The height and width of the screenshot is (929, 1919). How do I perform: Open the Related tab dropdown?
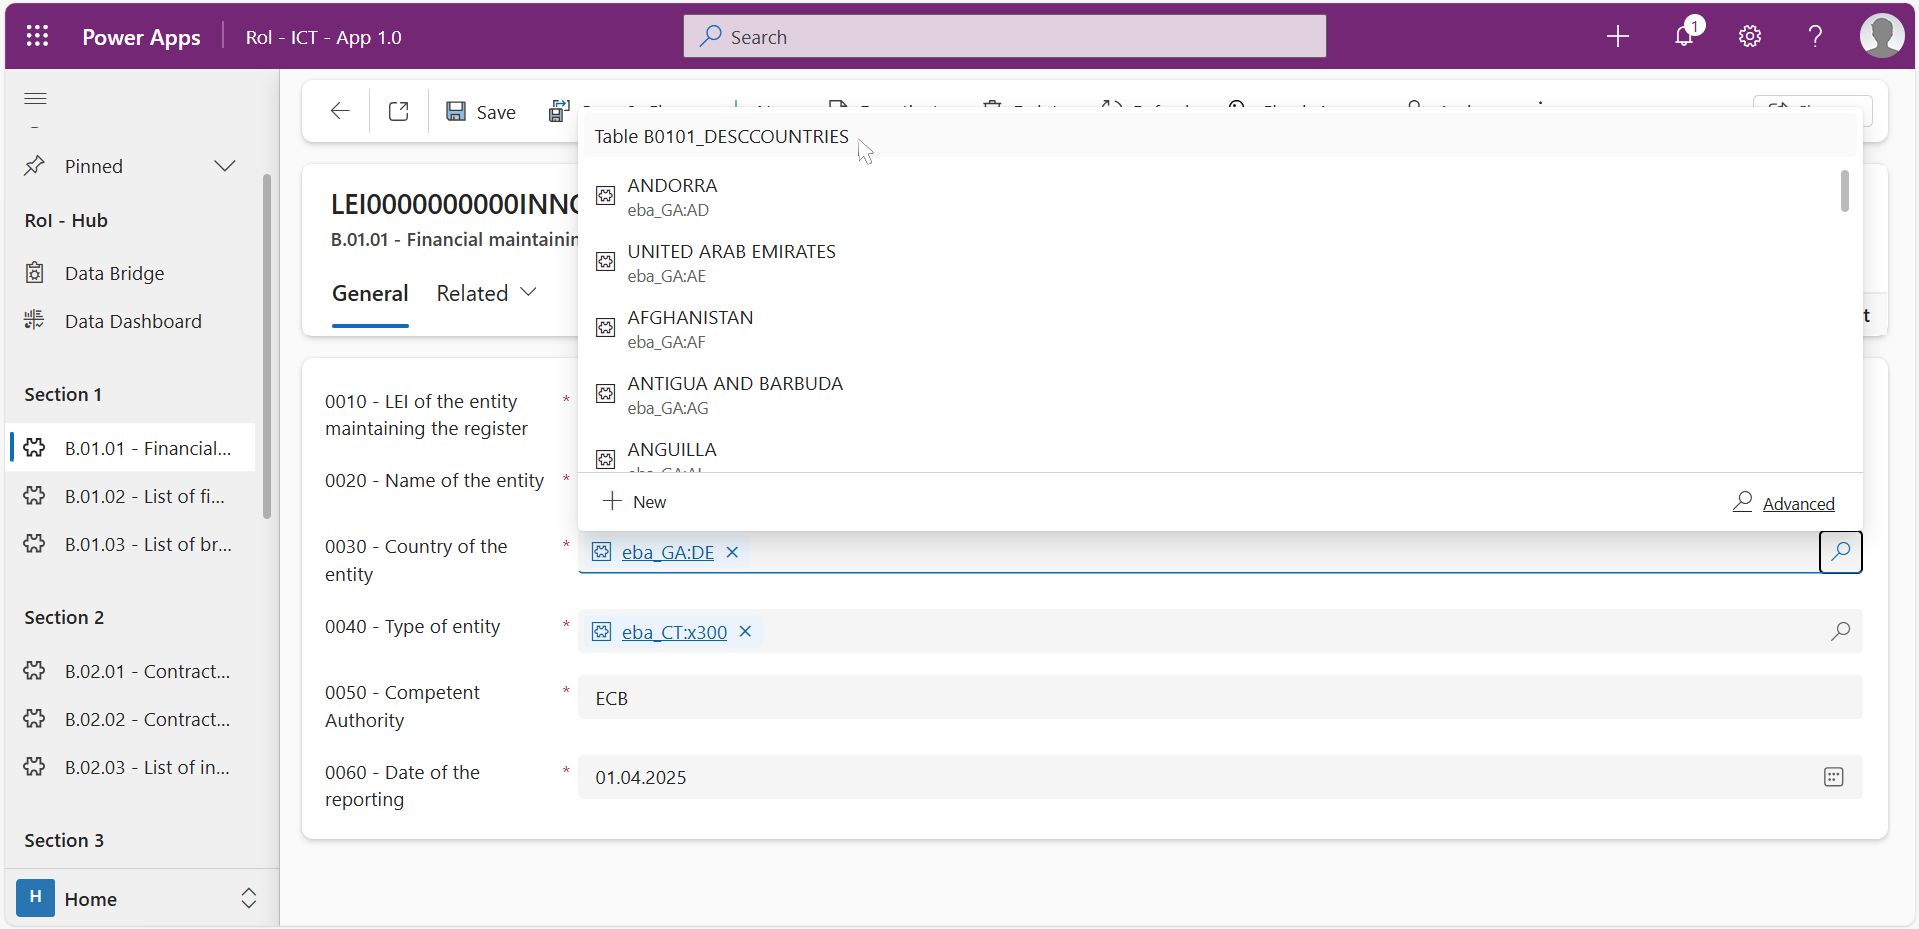(x=487, y=293)
